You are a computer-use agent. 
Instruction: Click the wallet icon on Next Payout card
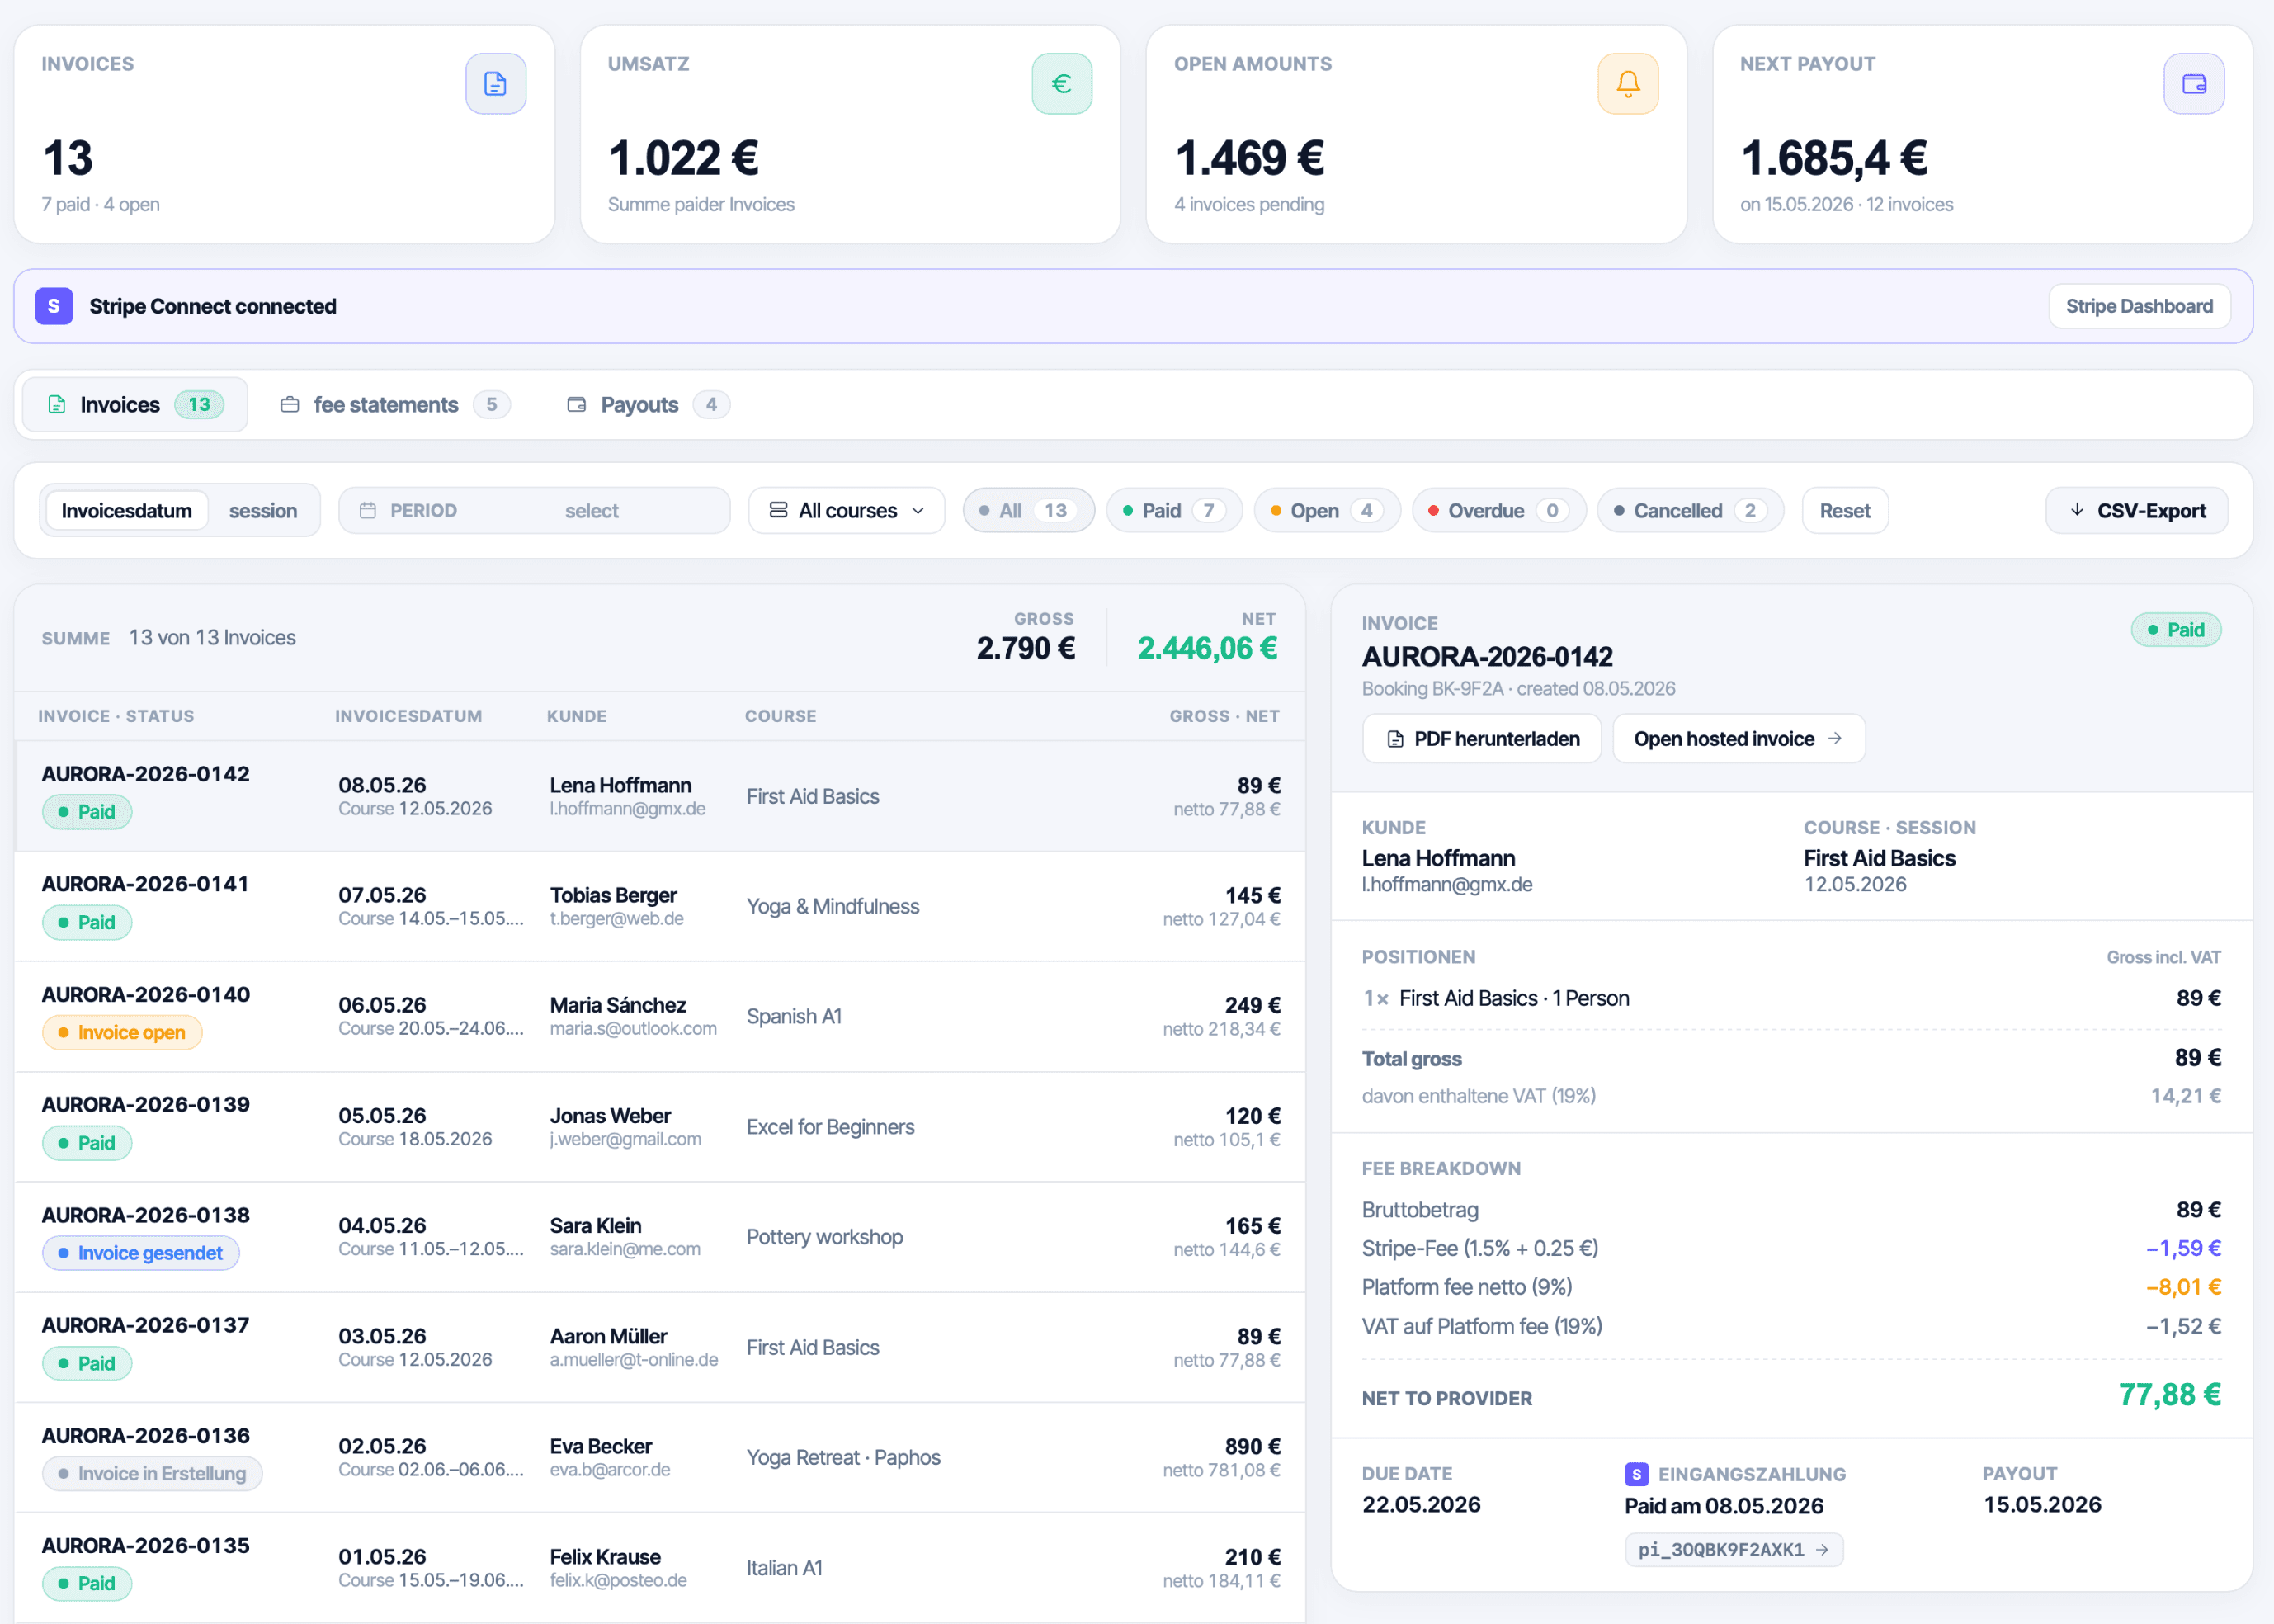[x=2193, y=84]
